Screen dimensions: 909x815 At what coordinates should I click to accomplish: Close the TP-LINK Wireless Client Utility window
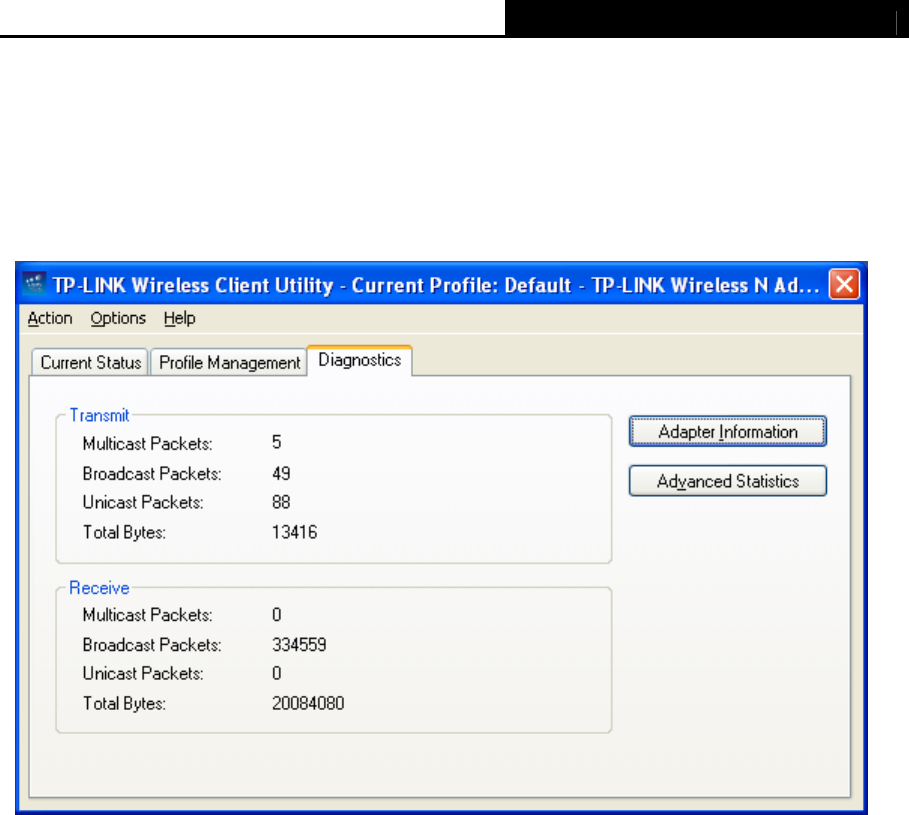pos(843,284)
